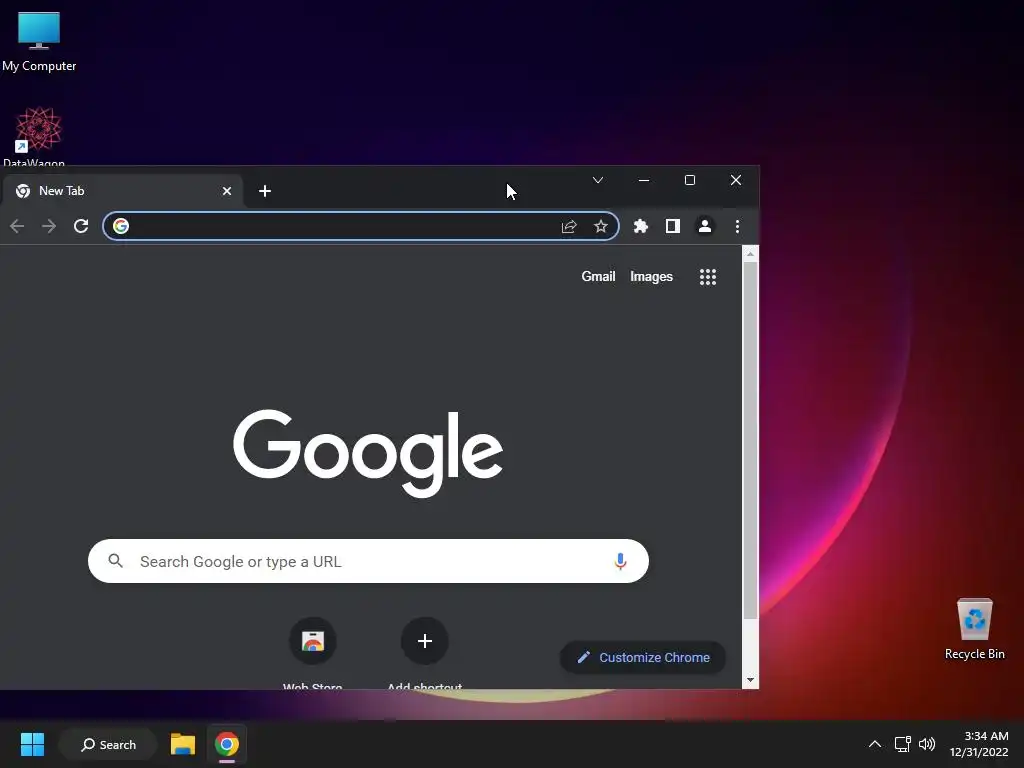Screen dimensions: 1024x768
Task: Click the scrollbar down arrow
Action: click(750, 680)
